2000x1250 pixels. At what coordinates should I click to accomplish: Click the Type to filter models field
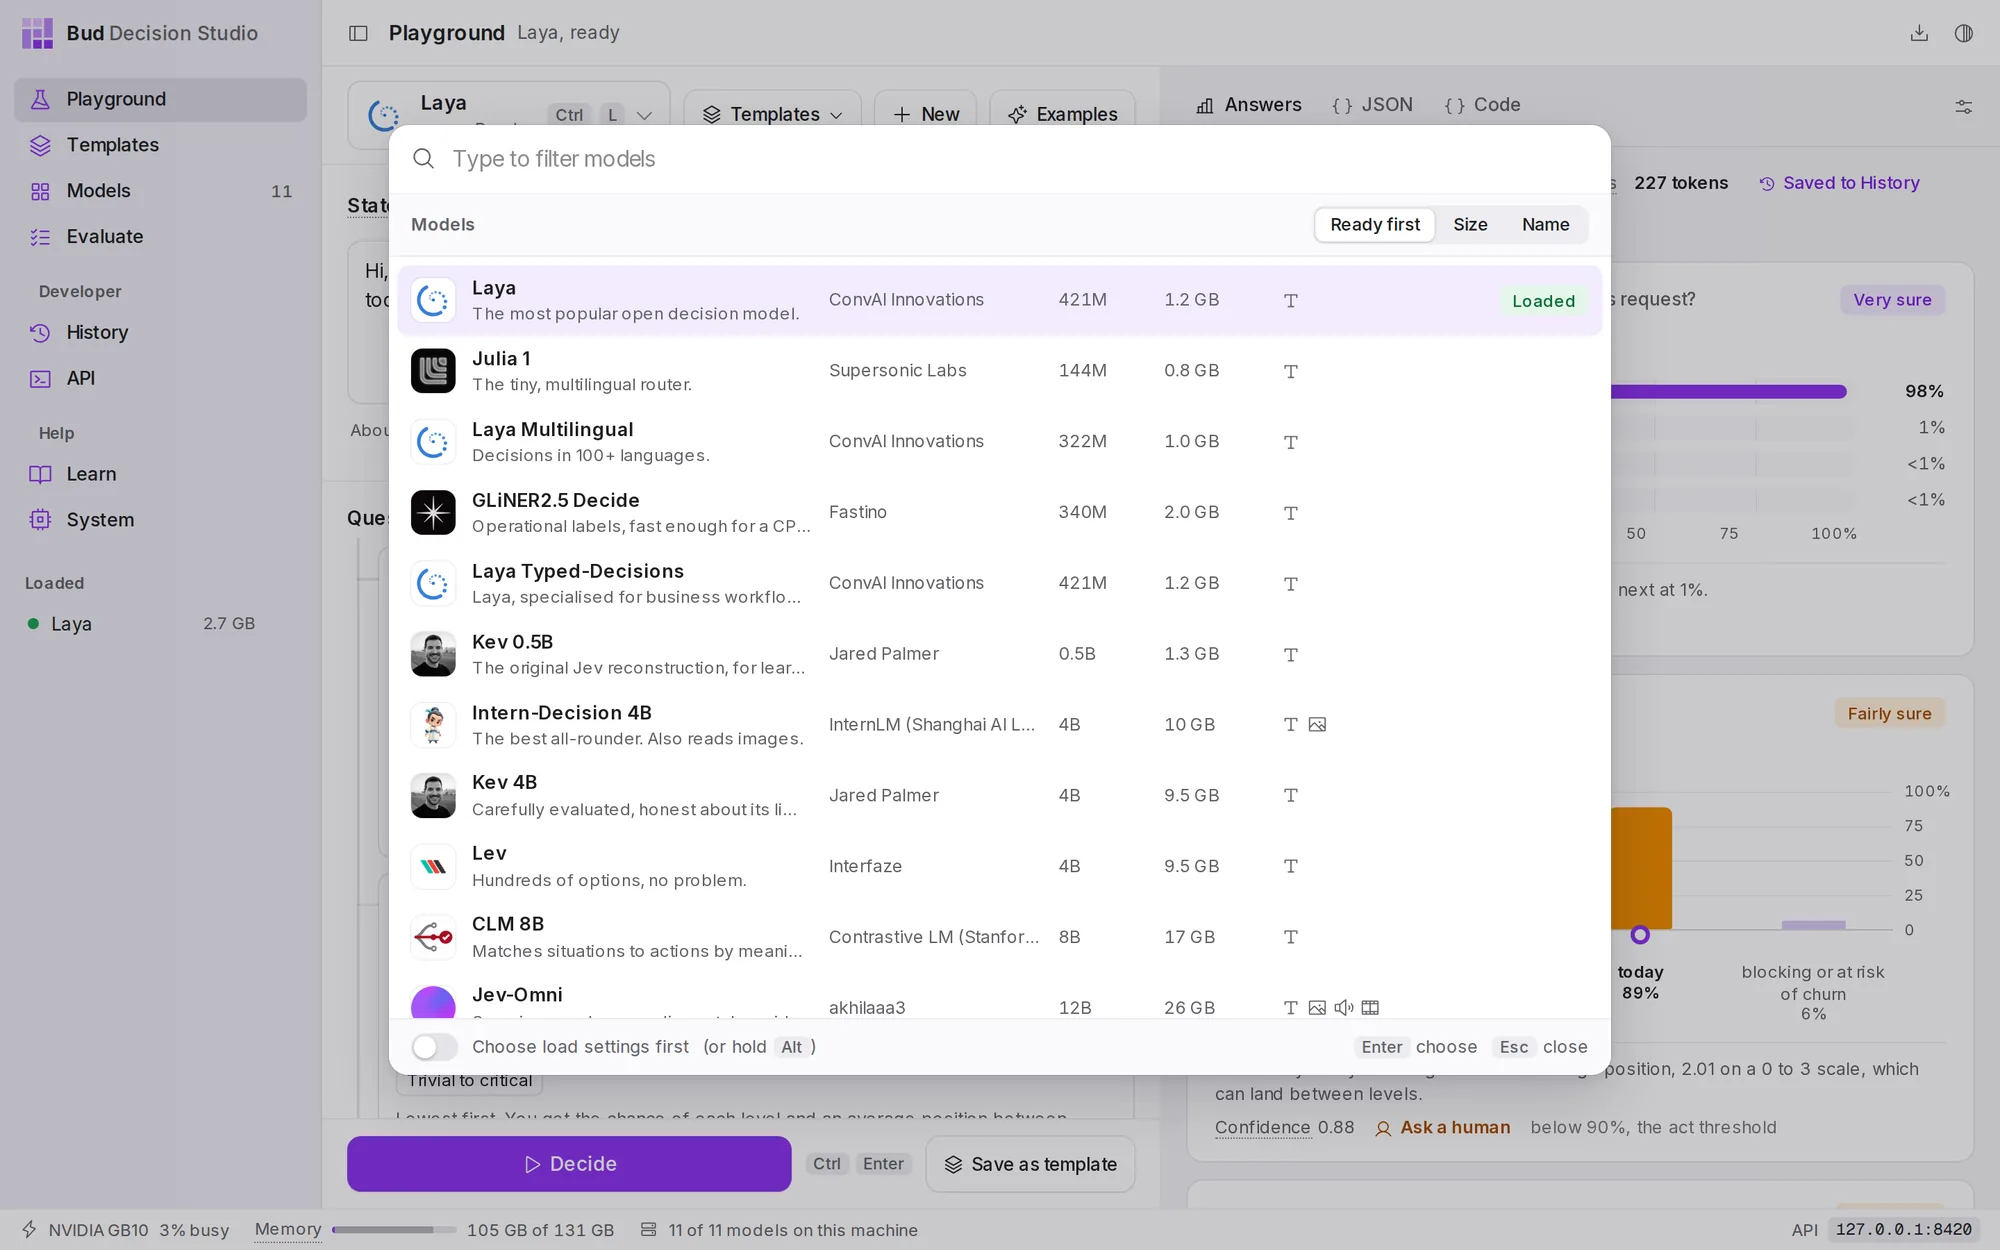1000,159
